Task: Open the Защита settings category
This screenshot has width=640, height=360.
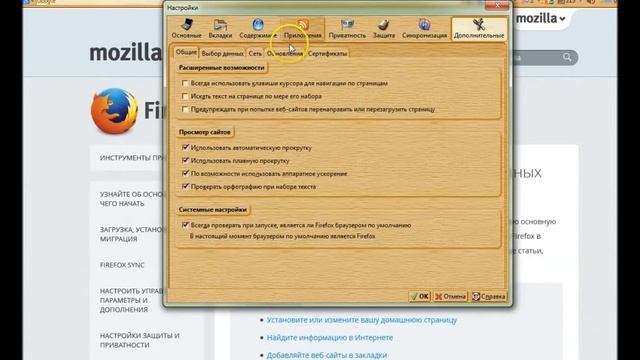Action: coord(384,29)
